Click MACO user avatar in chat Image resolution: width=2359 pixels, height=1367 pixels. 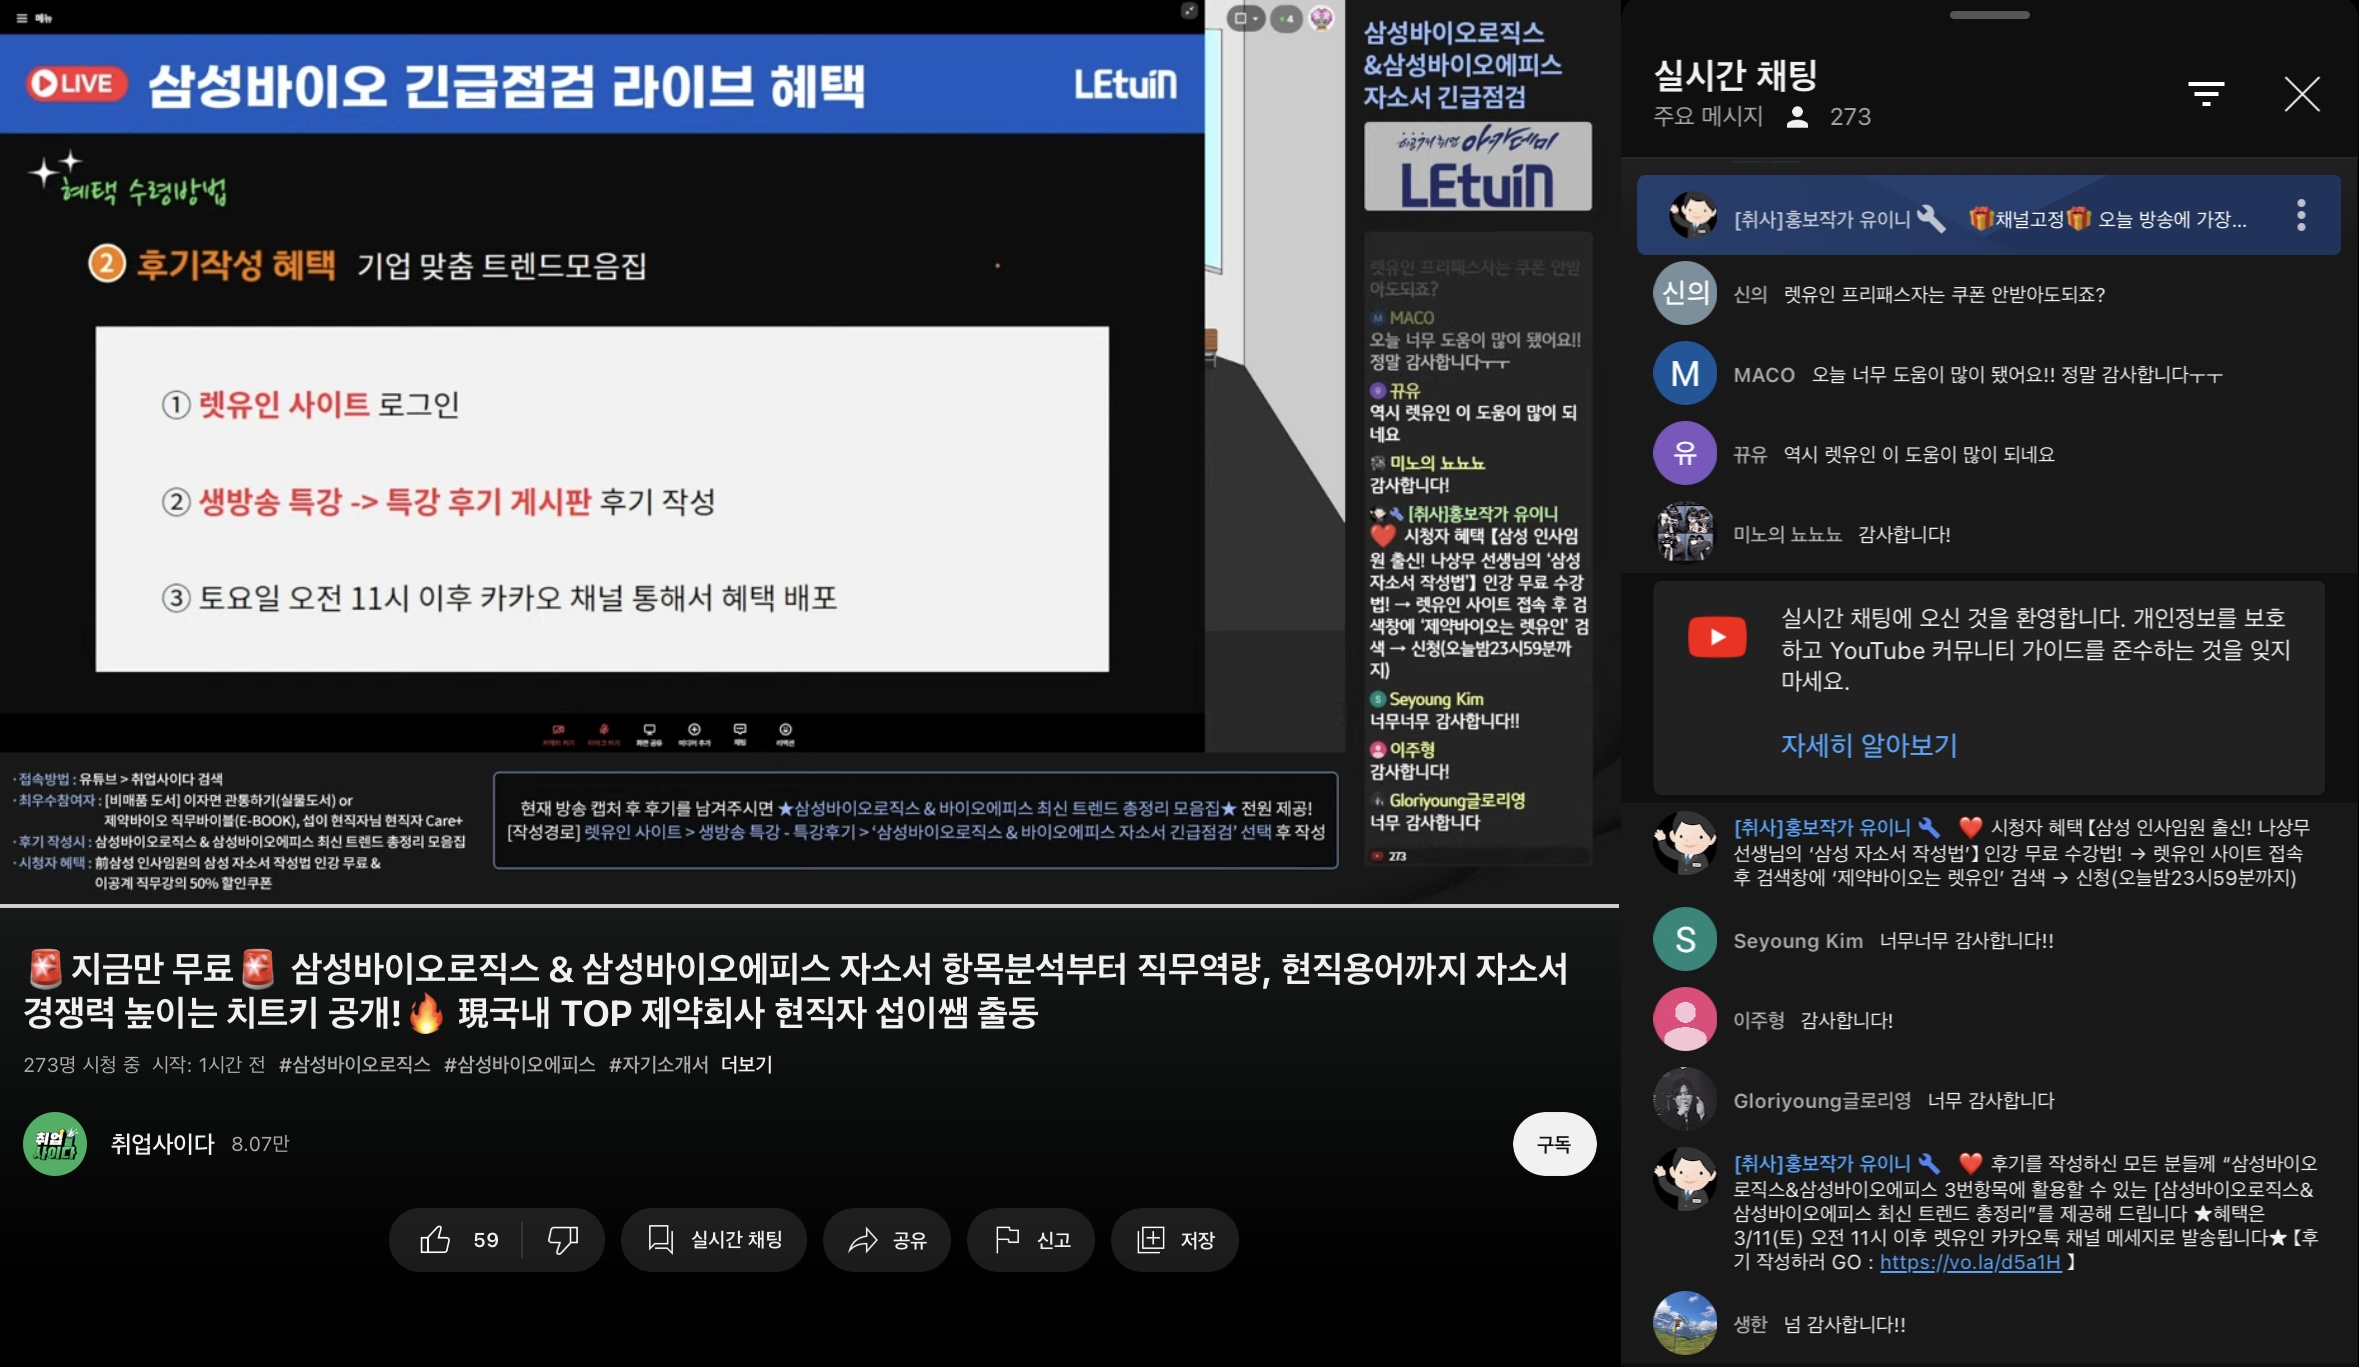(1685, 373)
